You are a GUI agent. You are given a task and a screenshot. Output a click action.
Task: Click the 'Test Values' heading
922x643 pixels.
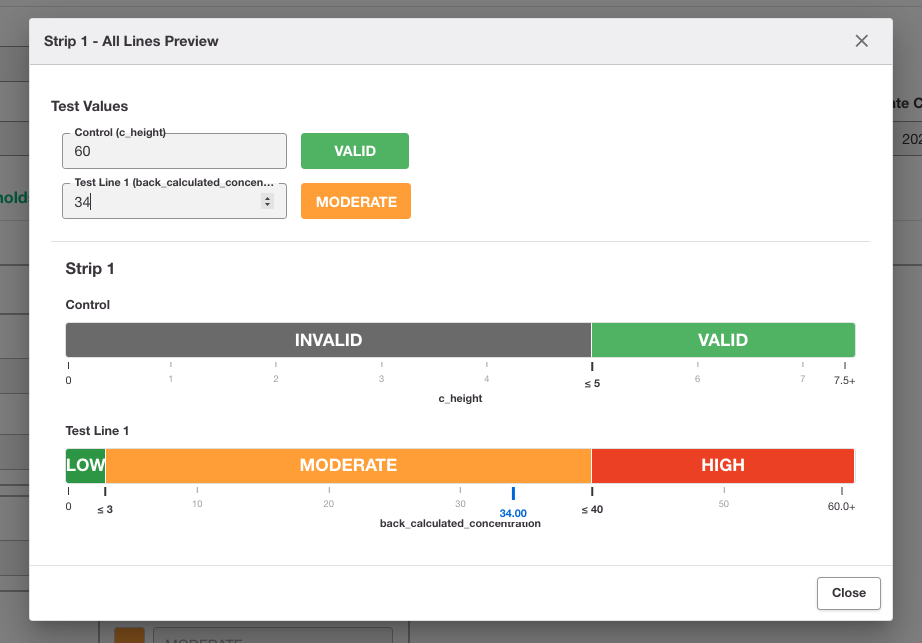(x=89, y=106)
